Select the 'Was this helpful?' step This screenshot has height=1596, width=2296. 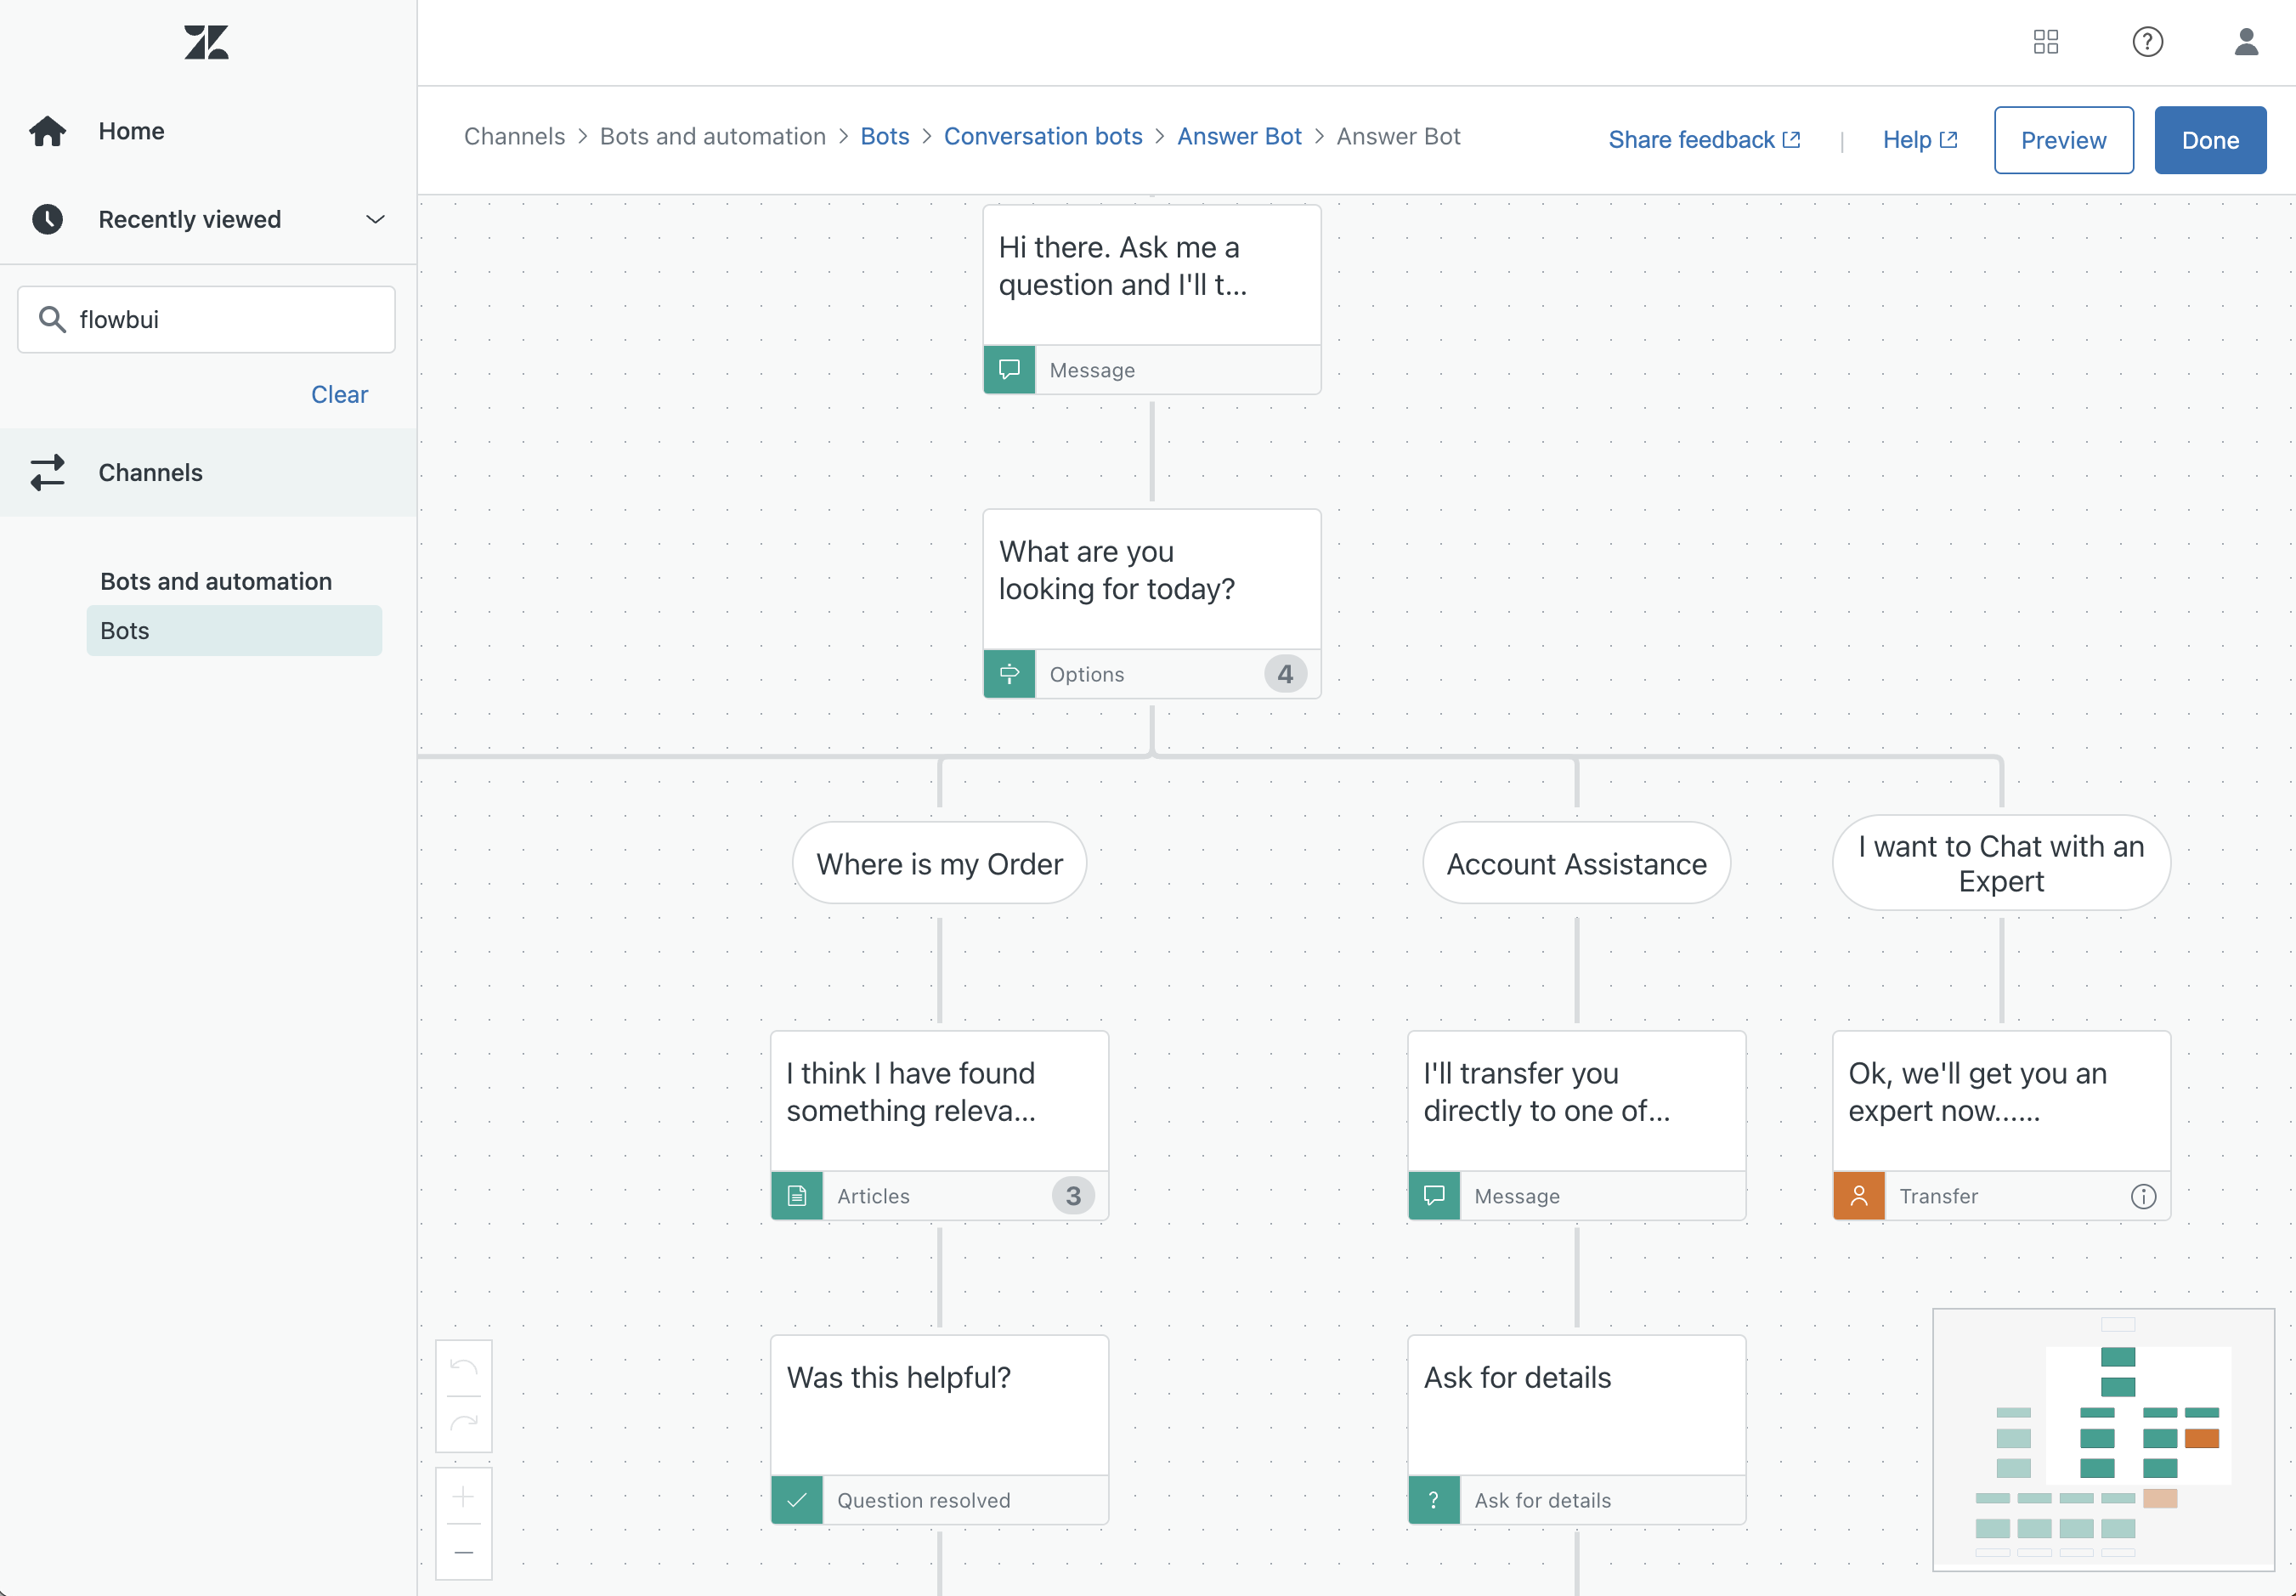[939, 1429]
